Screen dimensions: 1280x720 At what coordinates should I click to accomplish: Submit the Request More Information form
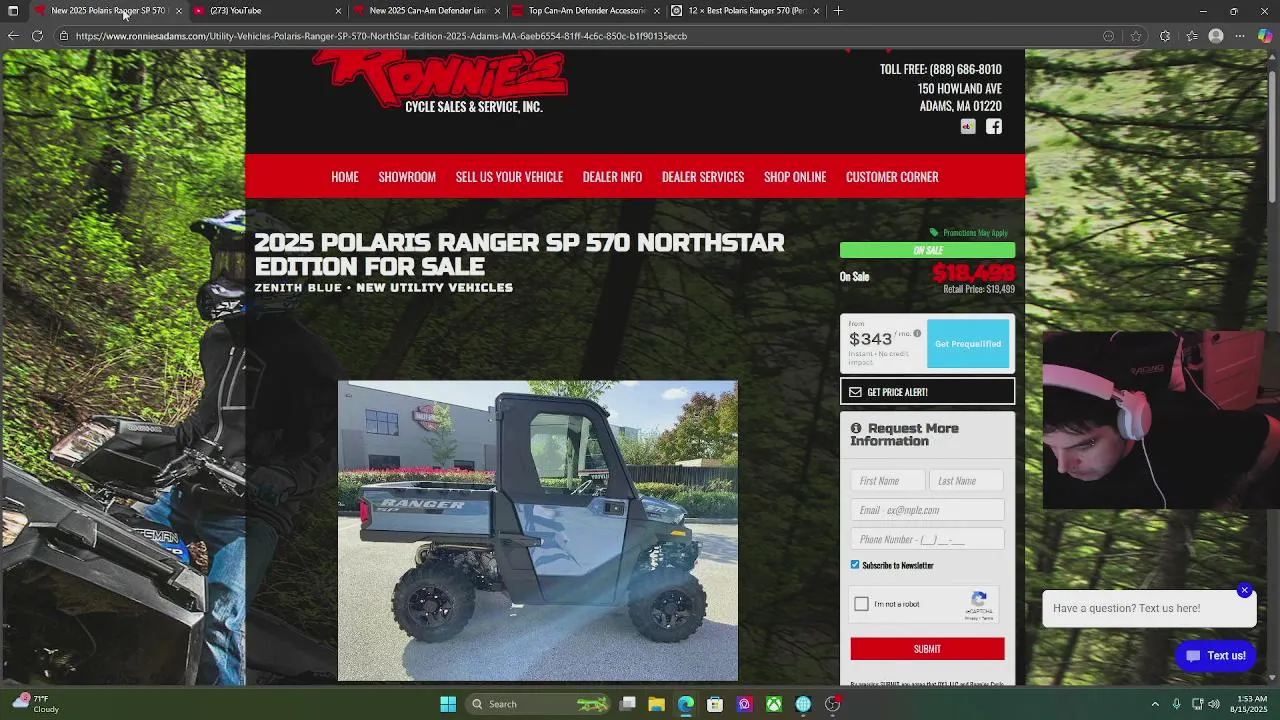(x=927, y=649)
